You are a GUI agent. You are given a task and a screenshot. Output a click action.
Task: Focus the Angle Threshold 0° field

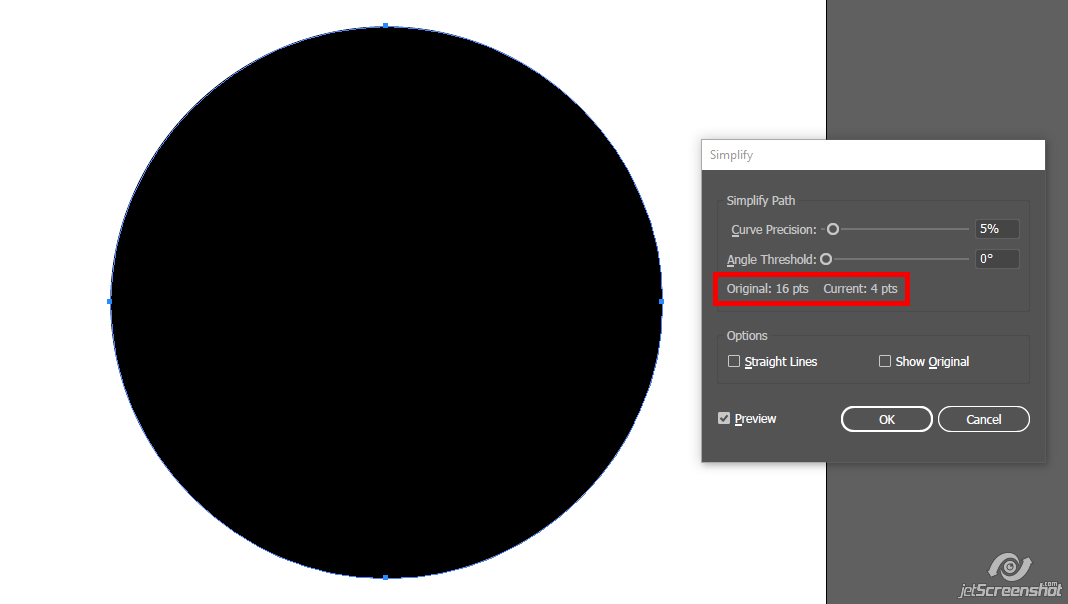(x=997, y=259)
